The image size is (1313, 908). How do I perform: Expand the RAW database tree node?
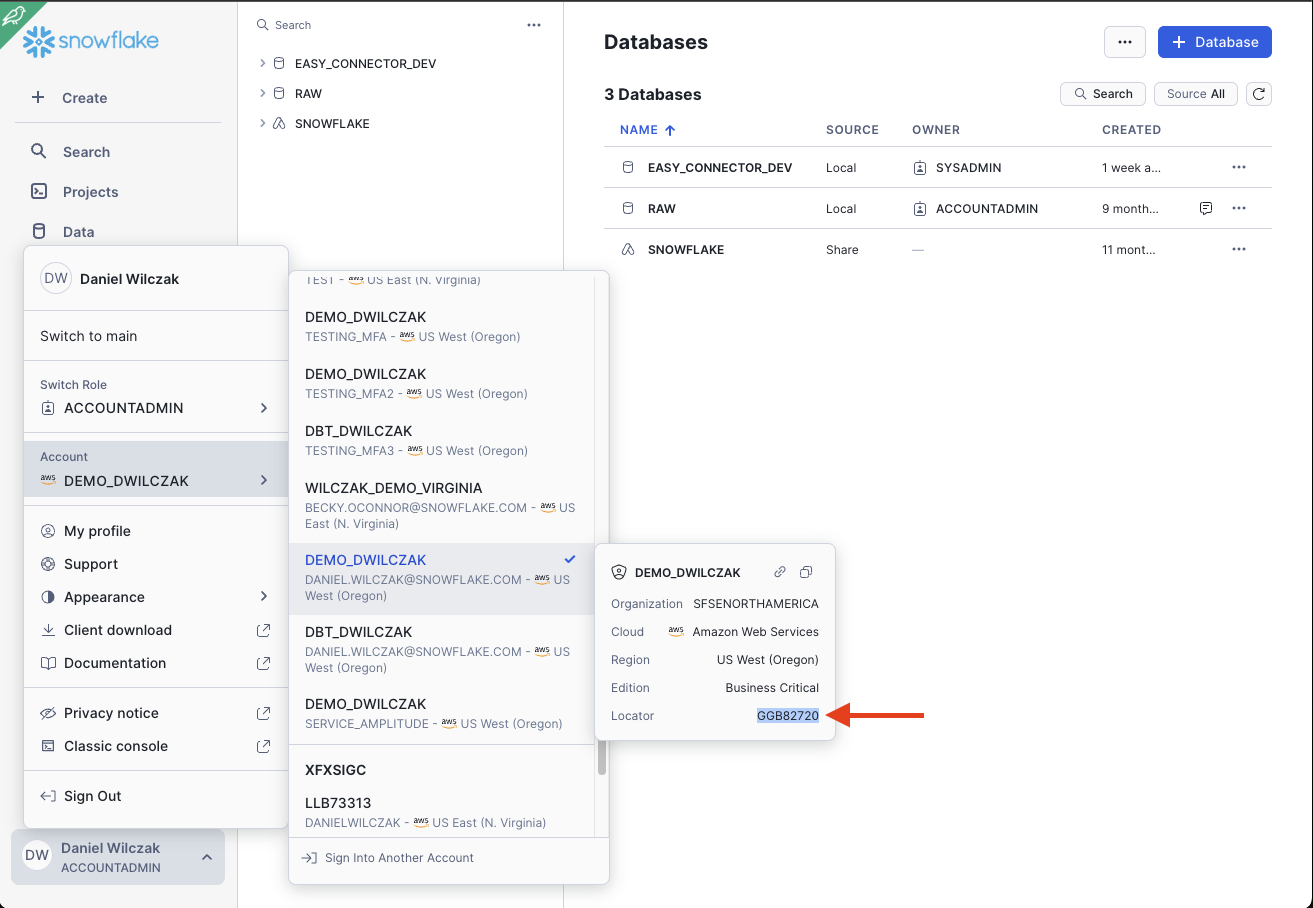coord(263,93)
